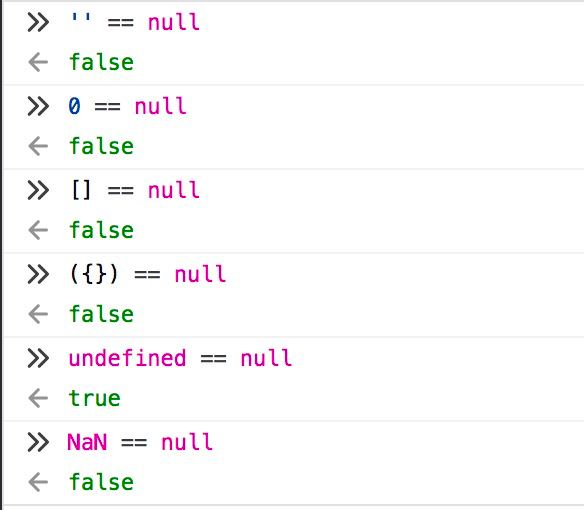The image size is (584, 510).
Task: Click the empty string literal ''
Action: [81, 18]
